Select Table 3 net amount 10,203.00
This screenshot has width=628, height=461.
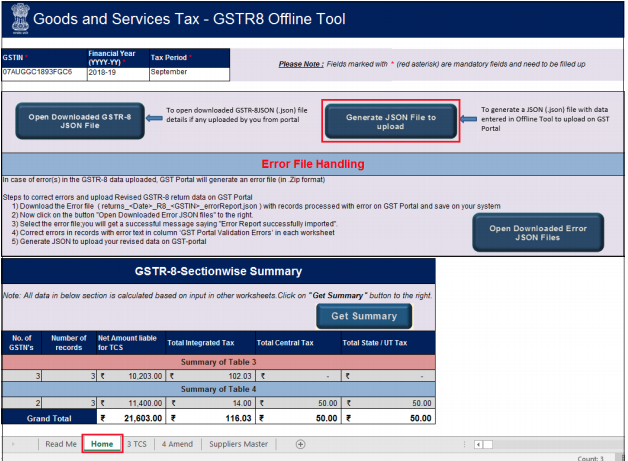(131, 376)
